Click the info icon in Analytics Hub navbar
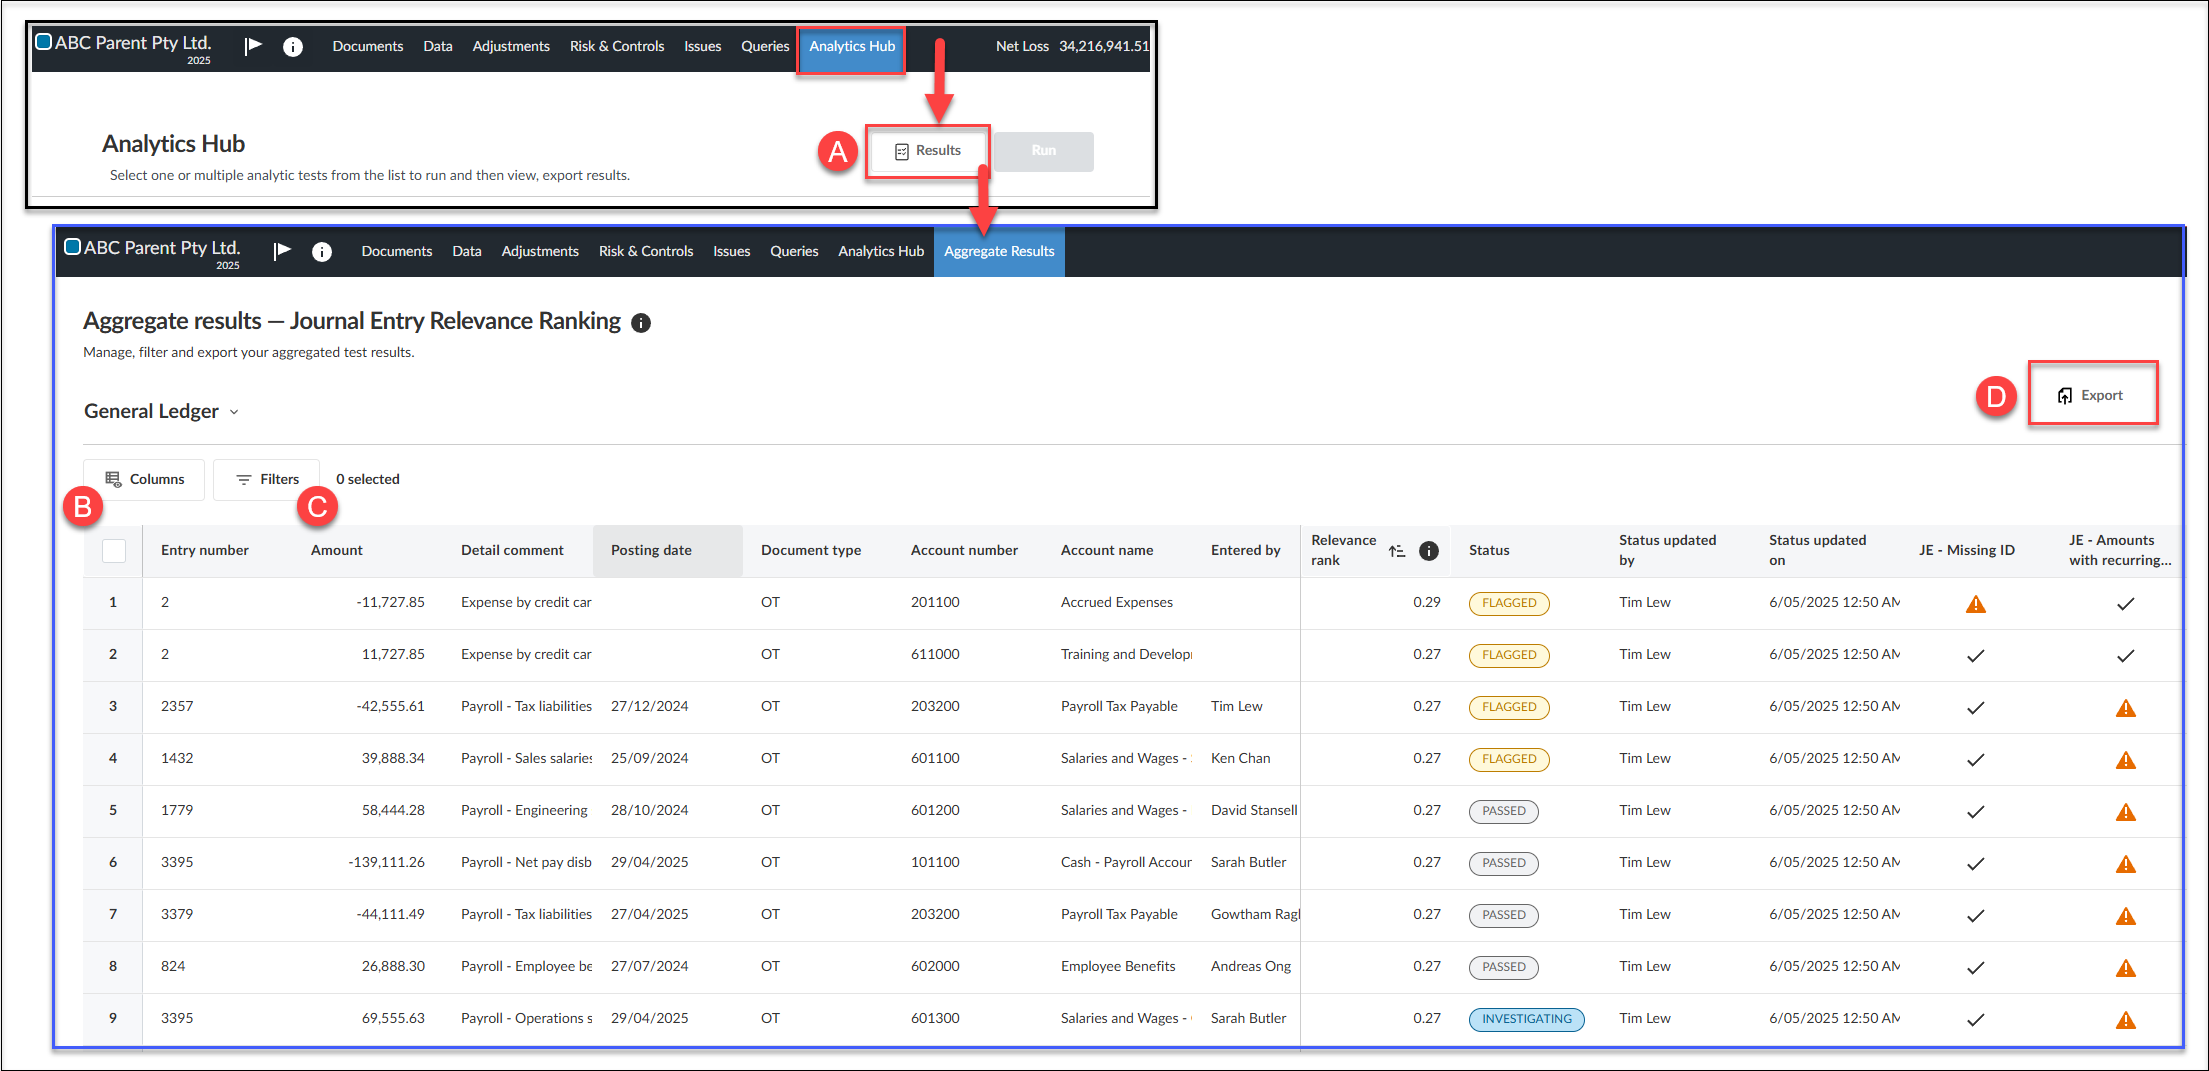The height and width of the screenshot is (1071, 2209). coord(293,47)
